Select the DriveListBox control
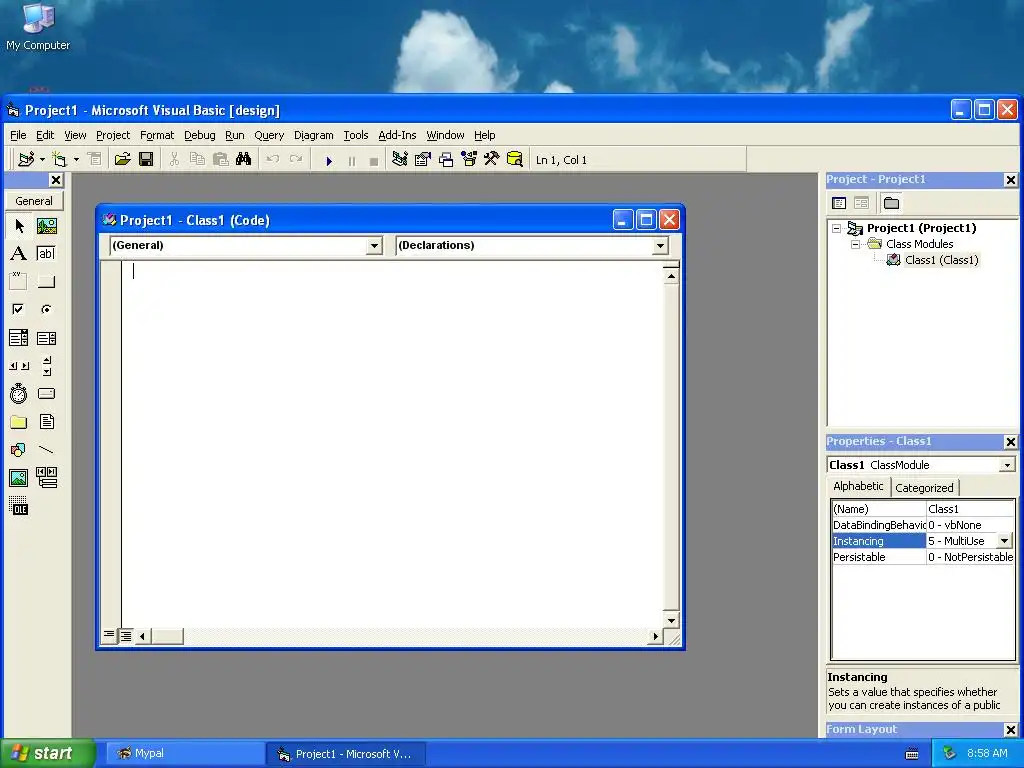The height and width of the screenshot is (768, 1024). 46,394
